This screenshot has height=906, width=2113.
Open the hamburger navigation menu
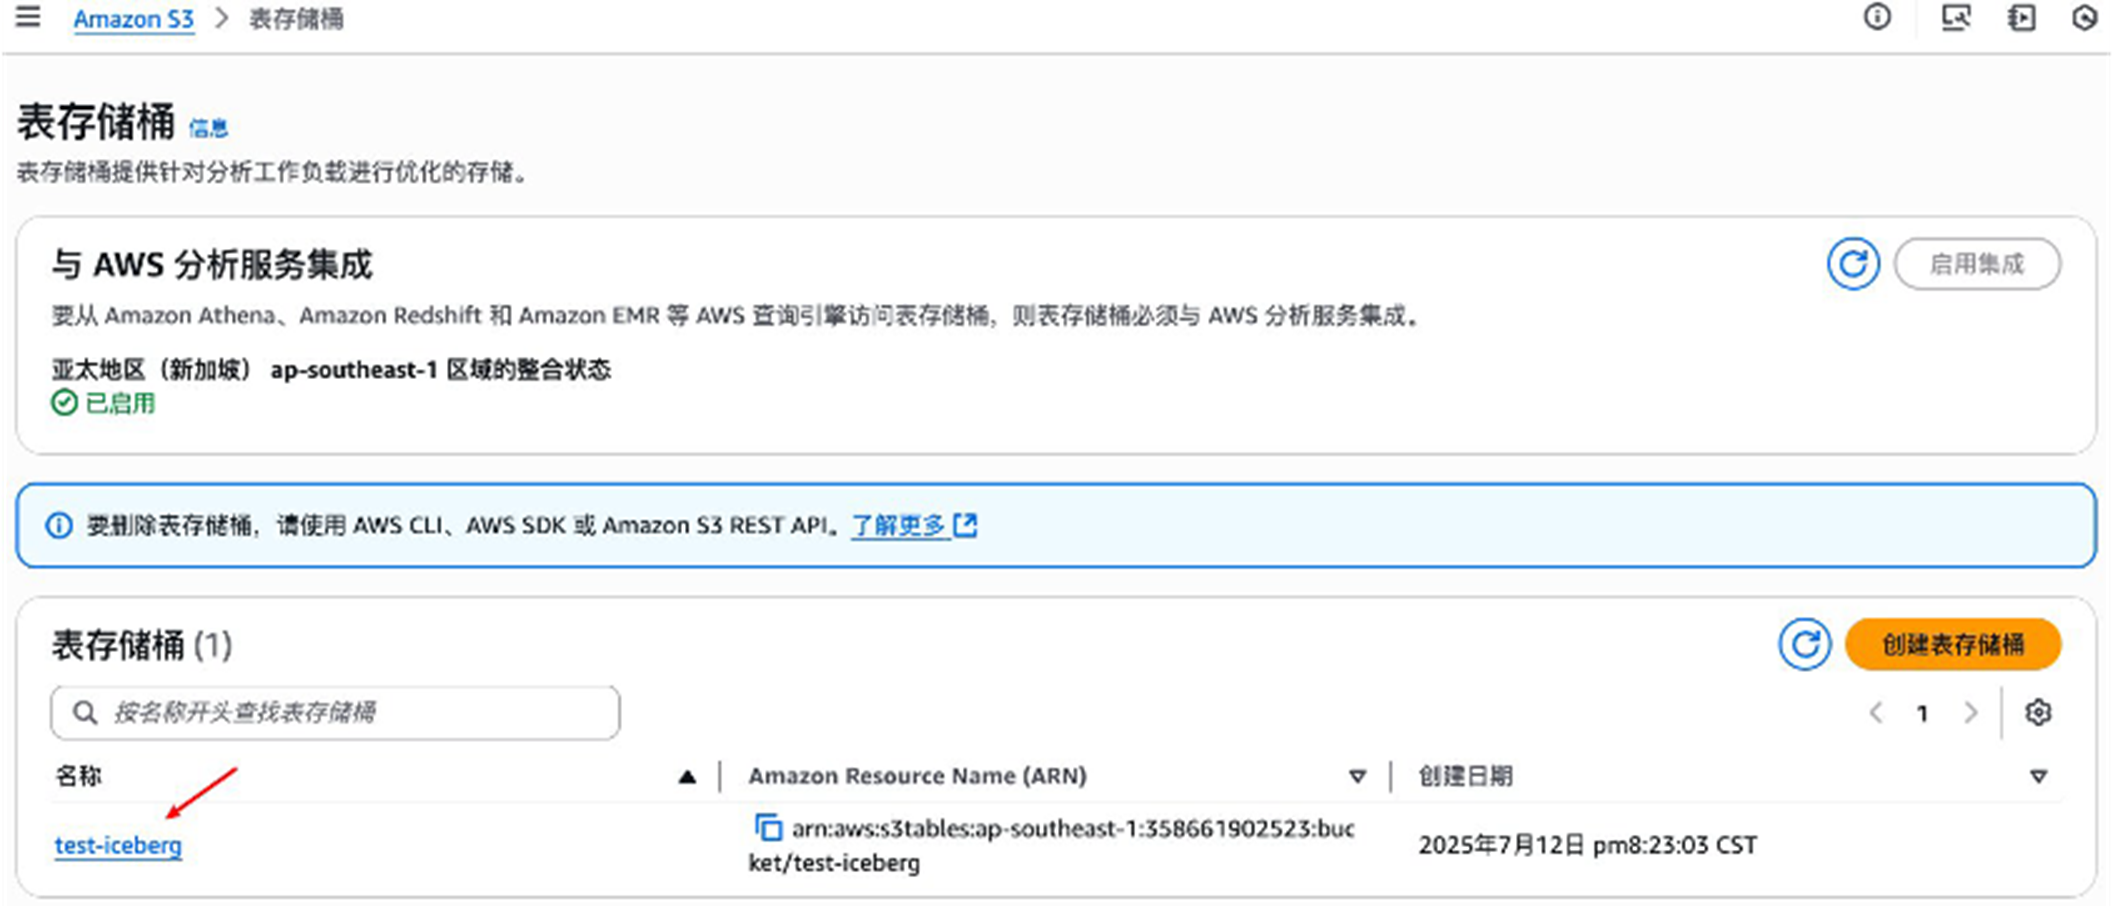pyautogui.click(x=28, y=17)
